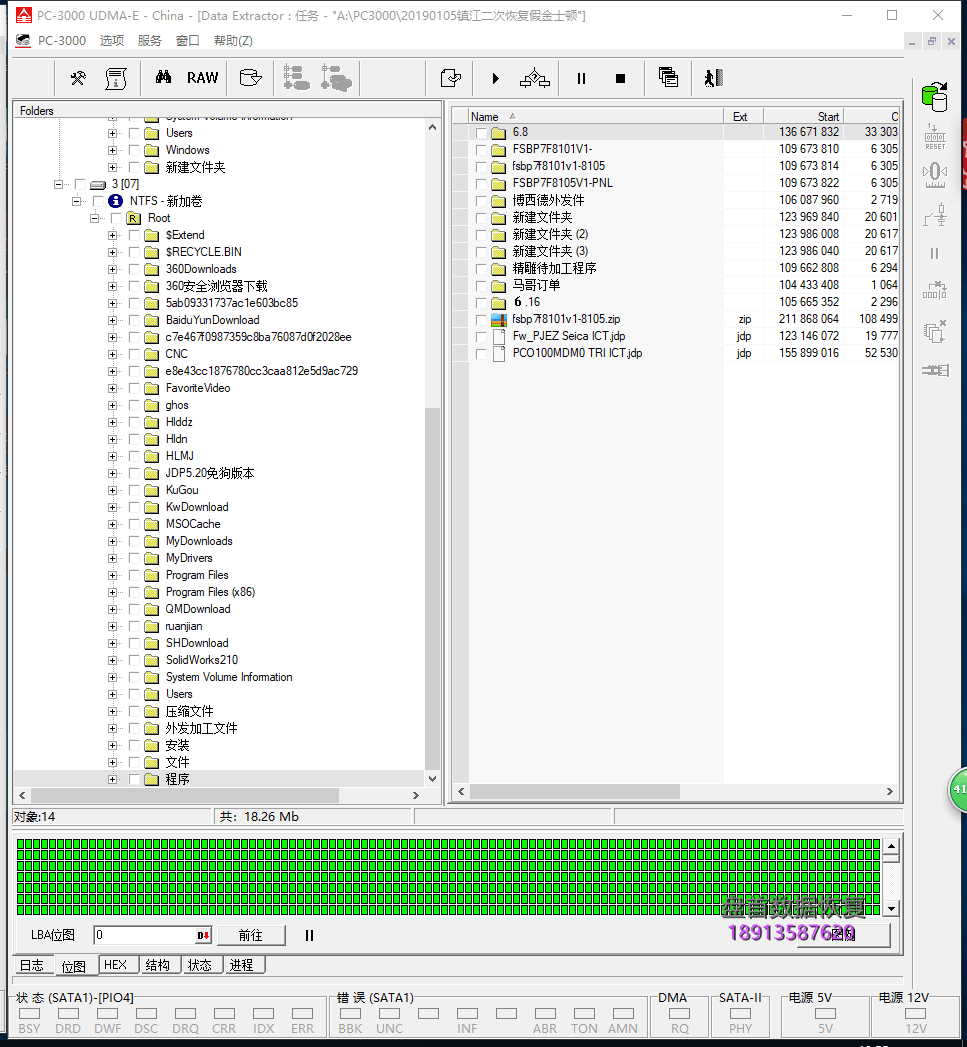Collapse the NTFS - 新加卷 node
Screen dimensions: 967x1047
tap(76, 201)
